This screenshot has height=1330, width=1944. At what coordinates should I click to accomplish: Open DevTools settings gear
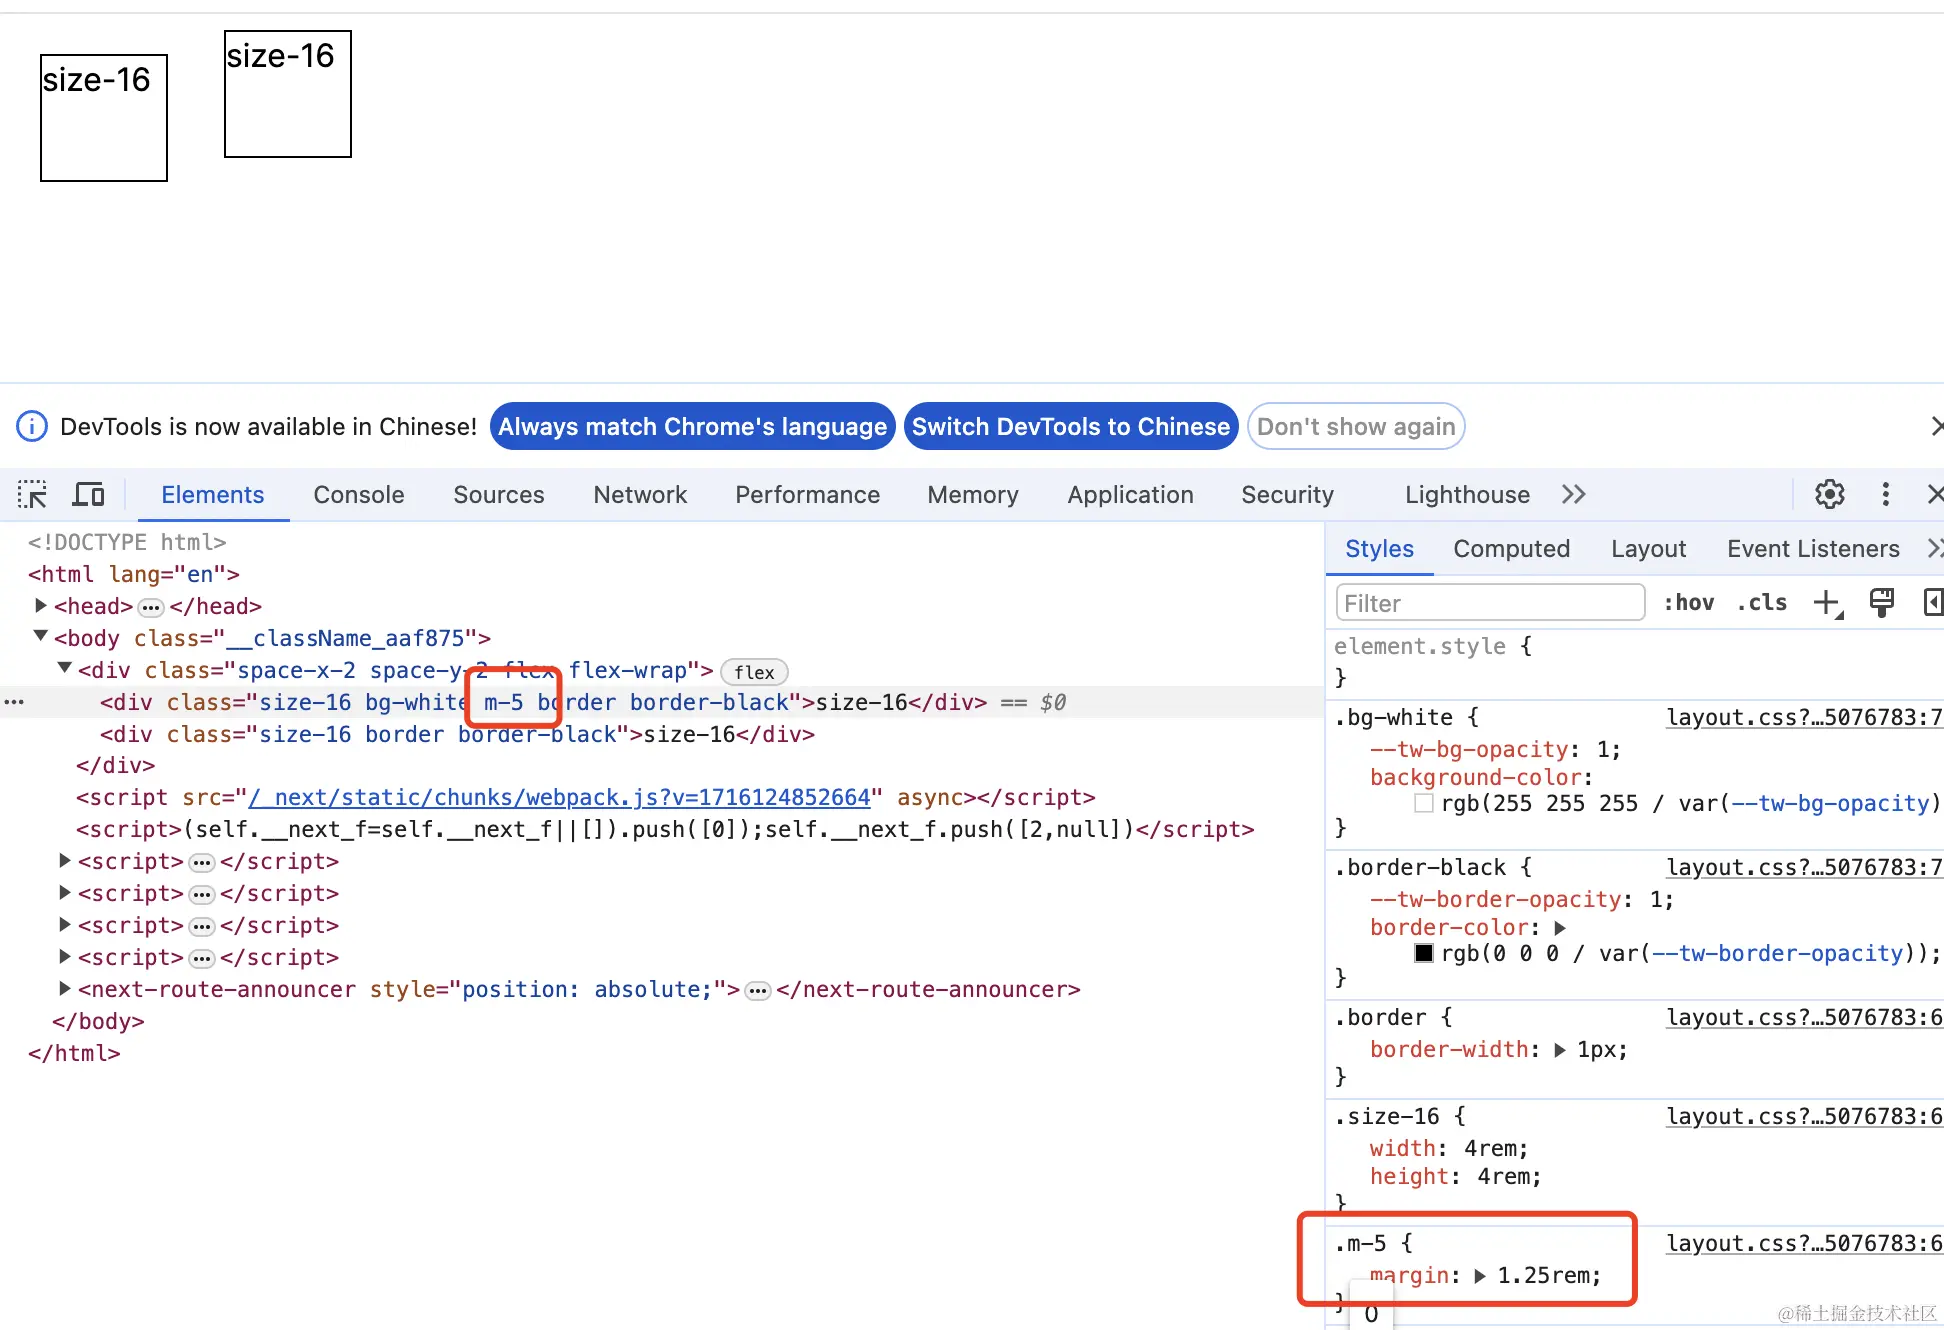pos(1830,495)
